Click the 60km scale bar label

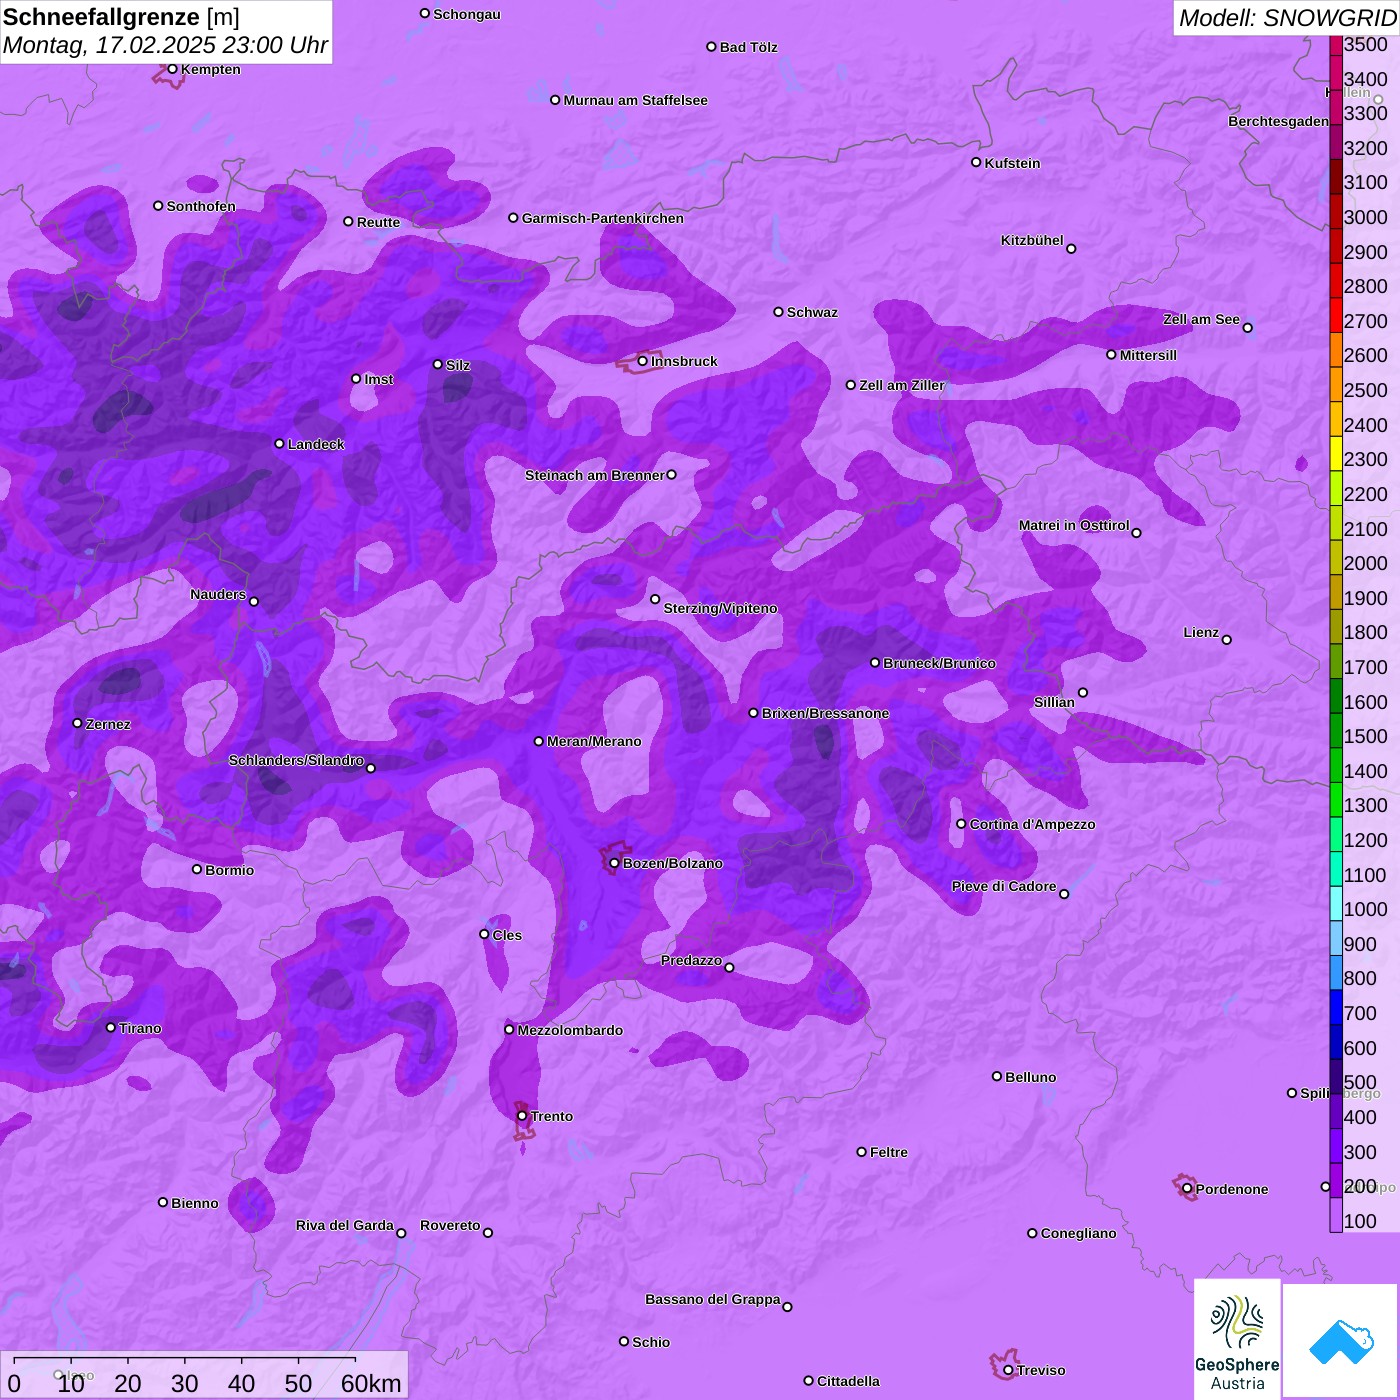(x=371, y=1383)
